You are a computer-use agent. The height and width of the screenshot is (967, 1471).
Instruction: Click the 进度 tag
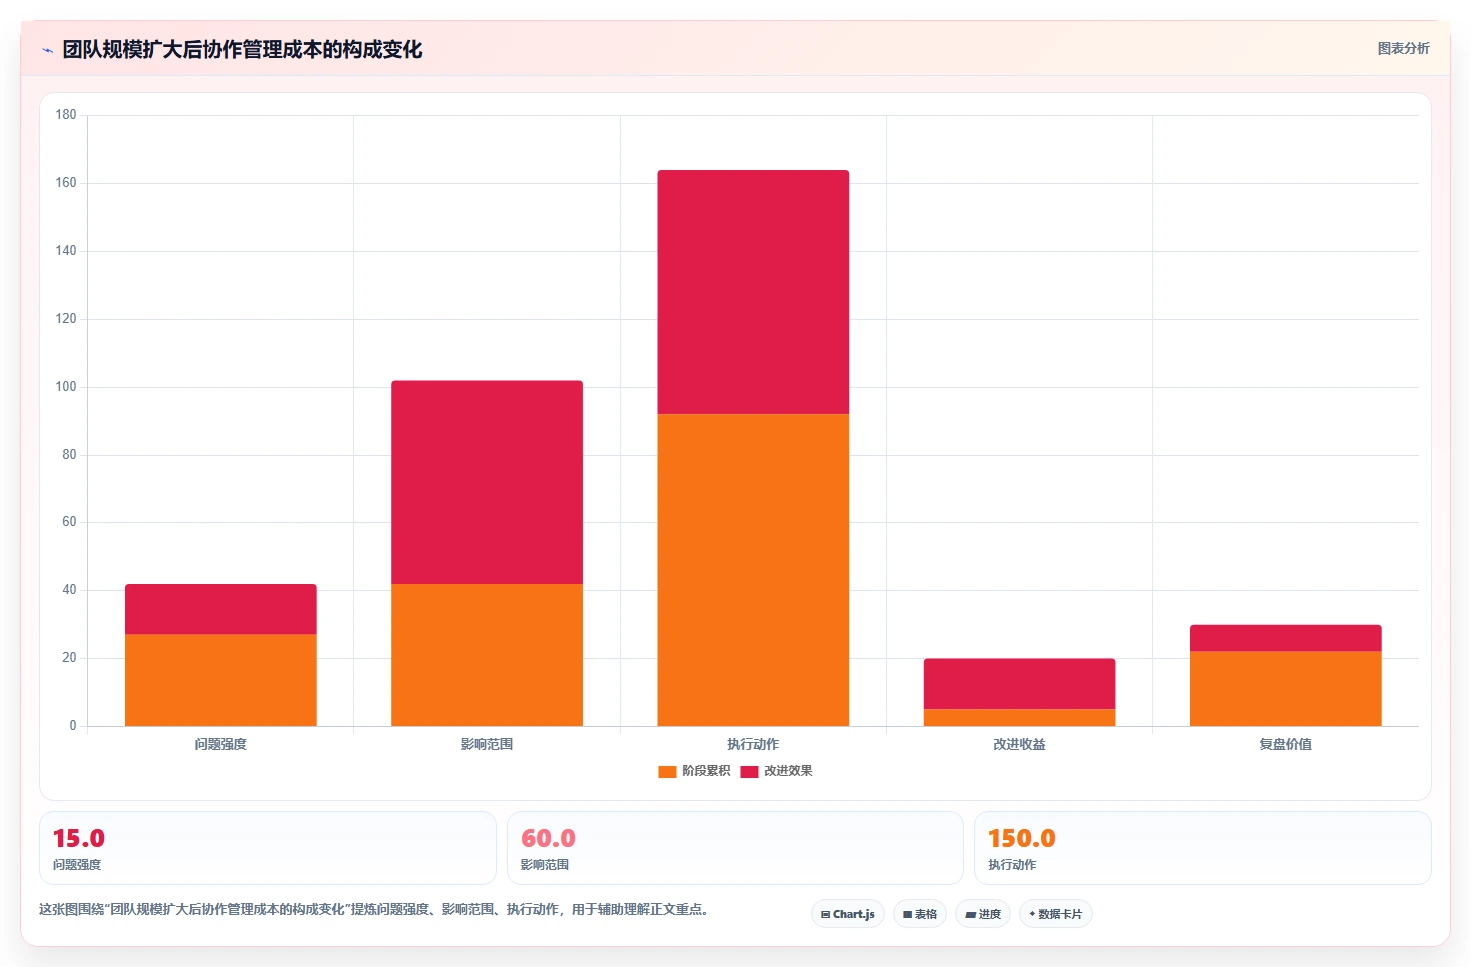click(983, 914)
